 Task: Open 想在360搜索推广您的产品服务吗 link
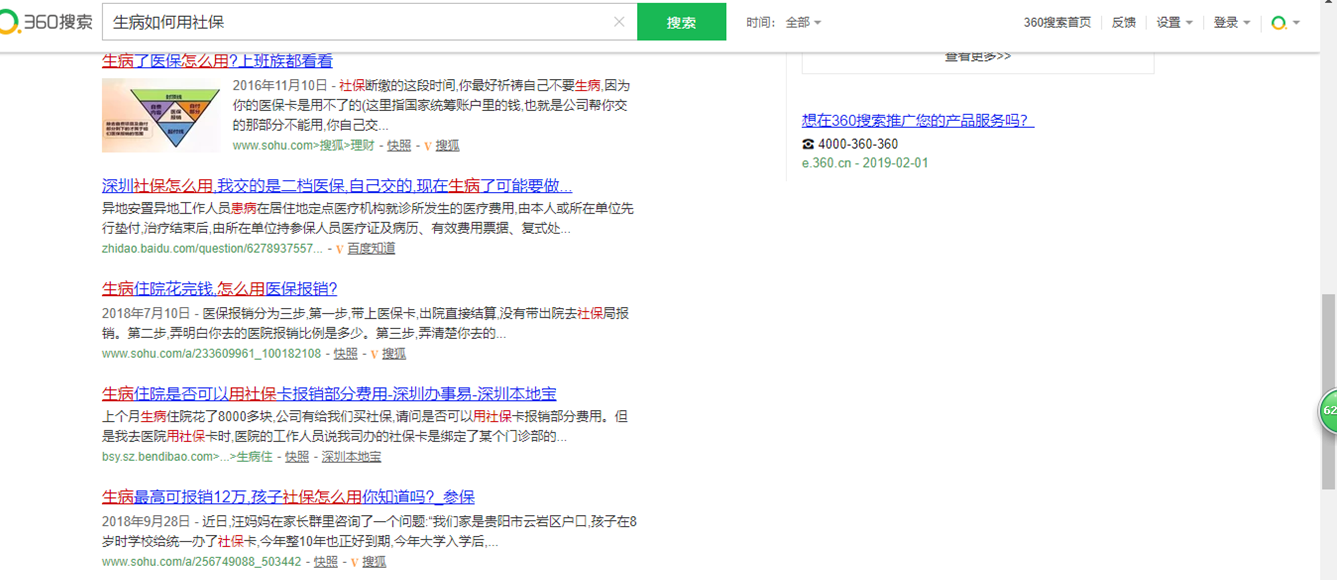(x=918, y=120)
